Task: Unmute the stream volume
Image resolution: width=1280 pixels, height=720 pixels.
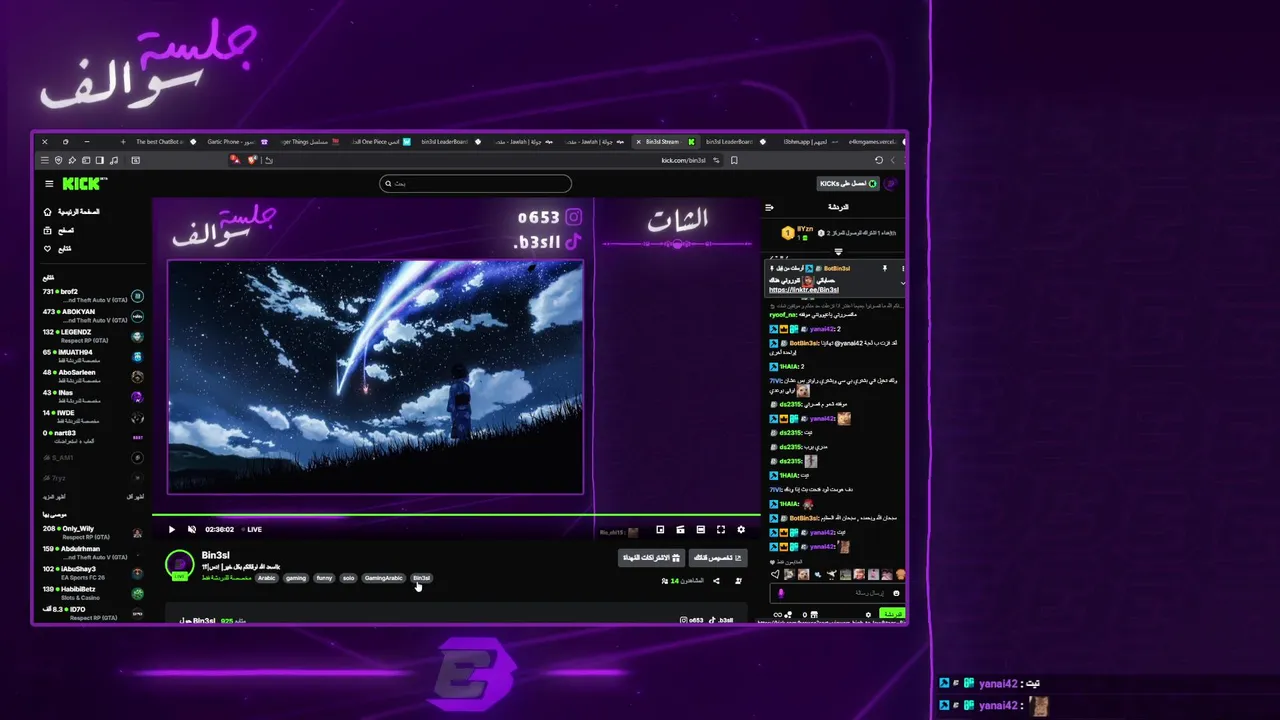Action: pyautogui.click(x=192, y=530)
